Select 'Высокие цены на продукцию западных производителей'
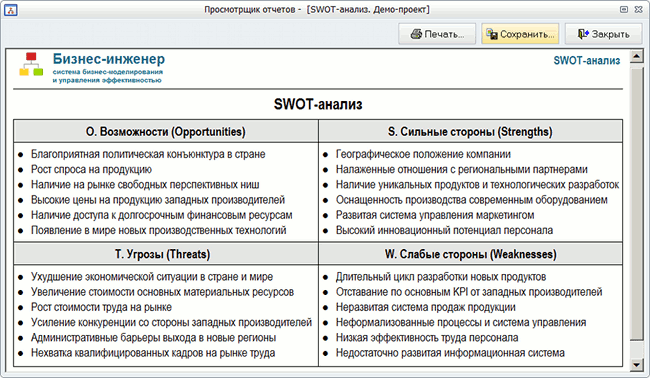 [x=158, y=200]
